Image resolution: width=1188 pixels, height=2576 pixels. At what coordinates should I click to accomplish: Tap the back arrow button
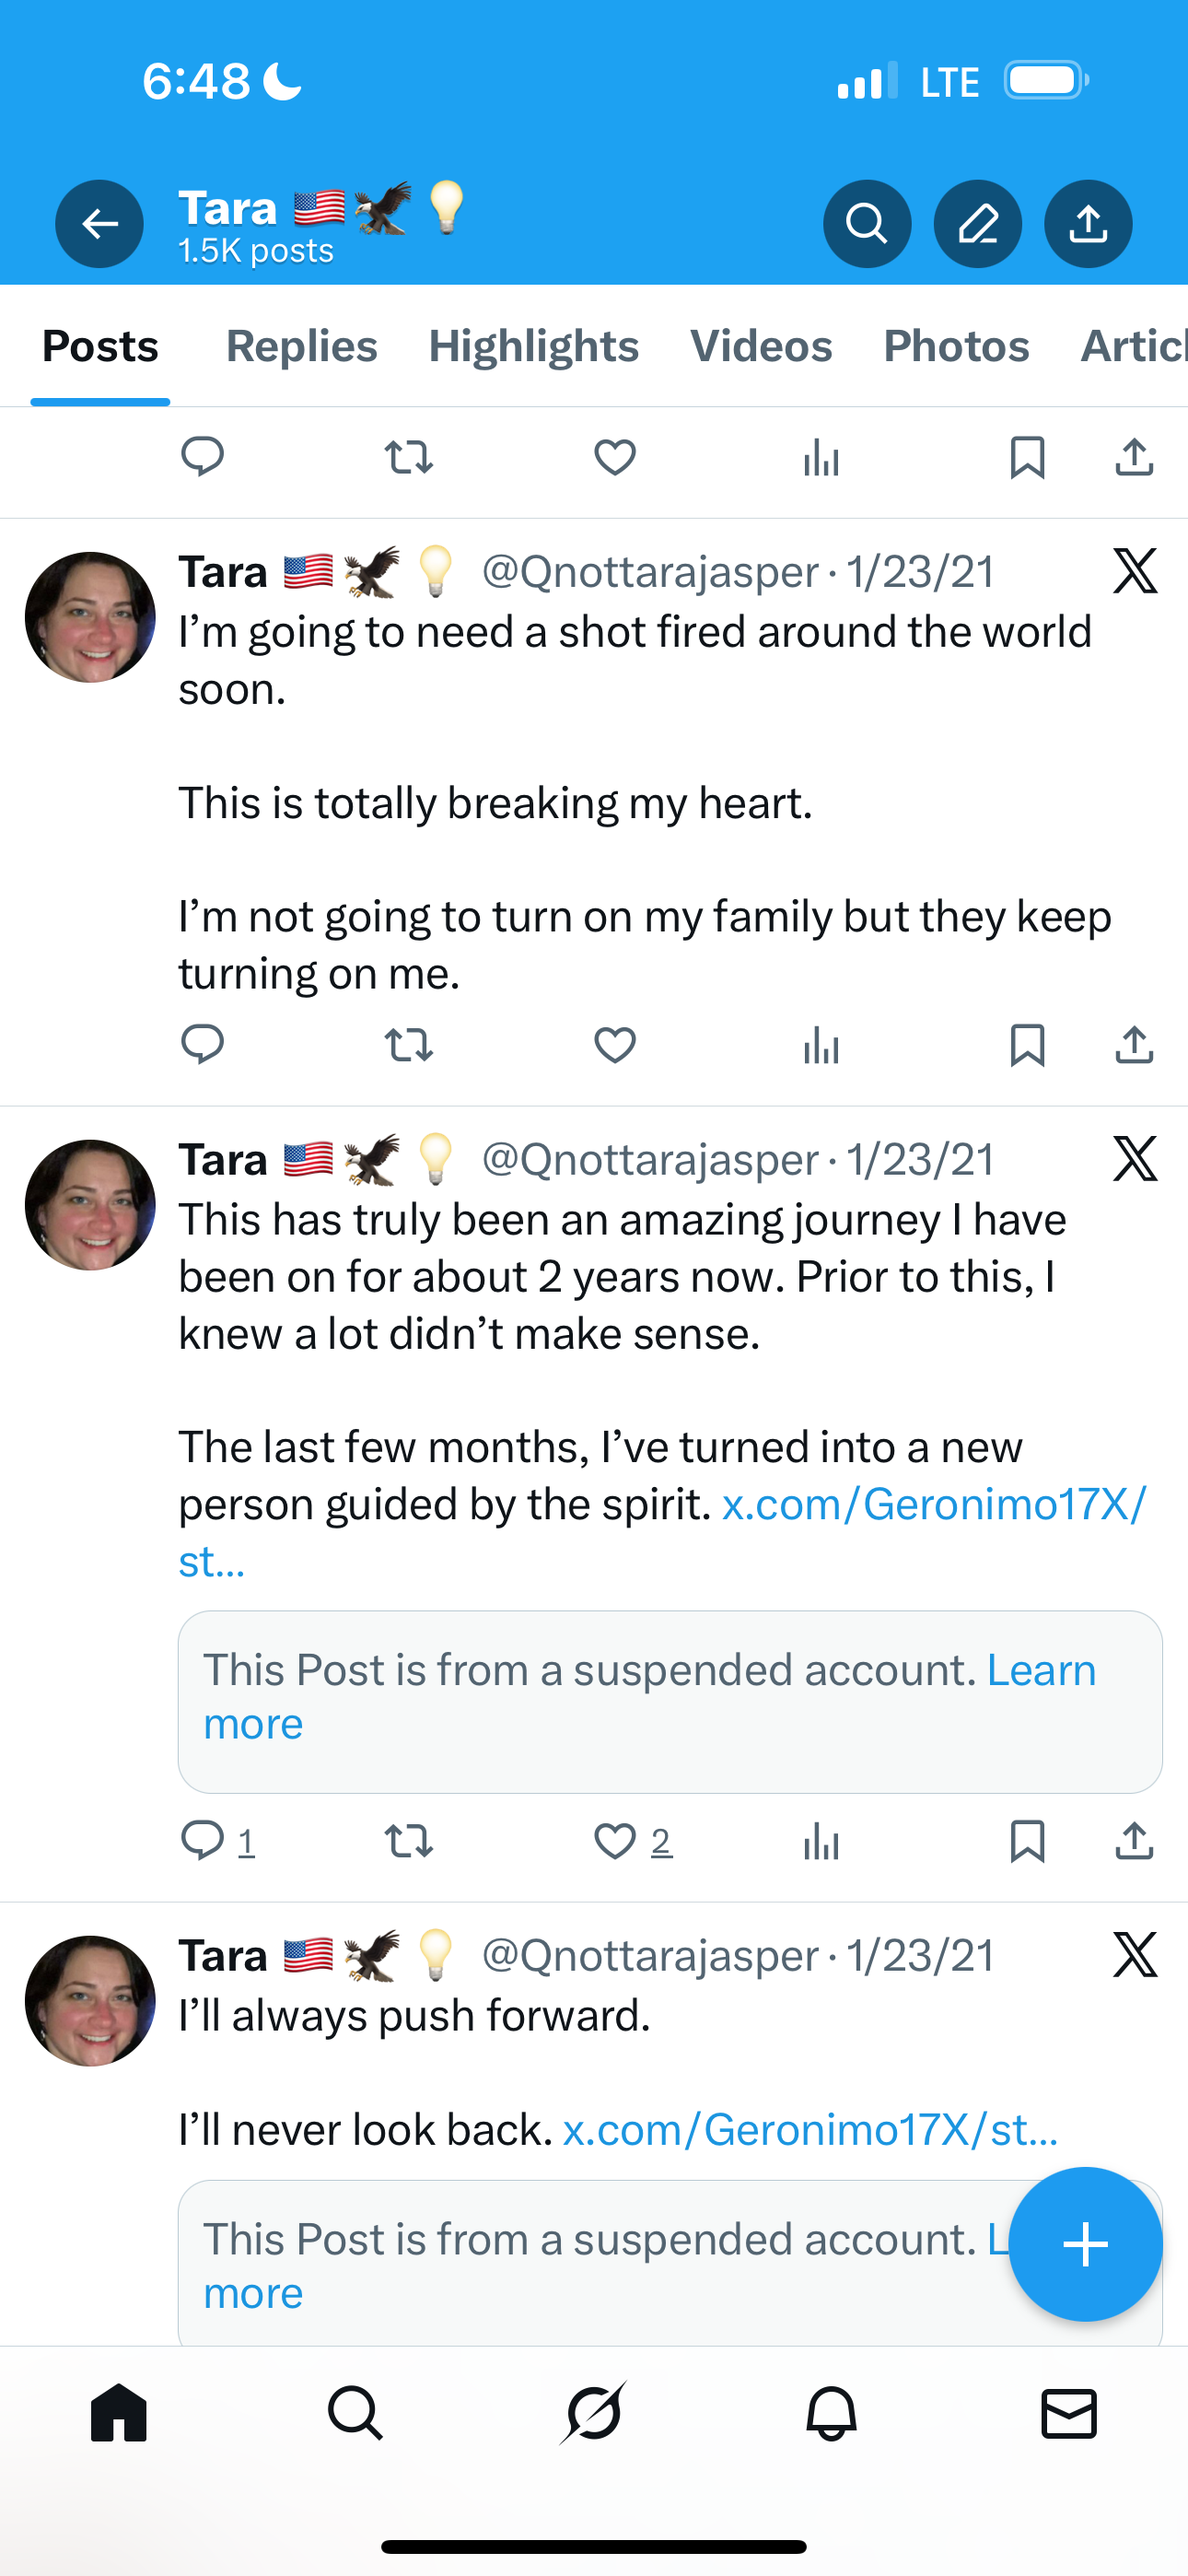point(99,224)
